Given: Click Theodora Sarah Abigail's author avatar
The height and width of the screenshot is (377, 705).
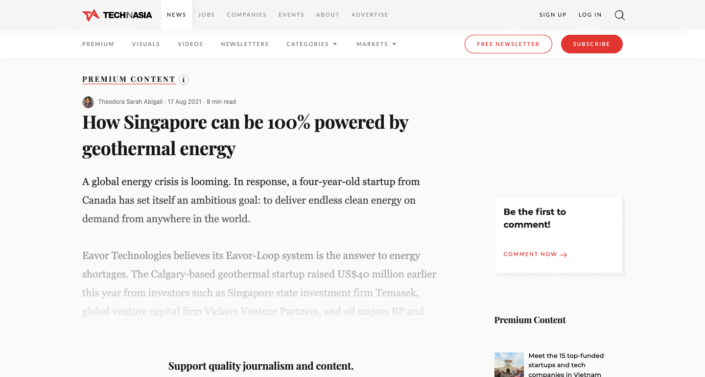Looking at the screenshot, I should [88, 102].
